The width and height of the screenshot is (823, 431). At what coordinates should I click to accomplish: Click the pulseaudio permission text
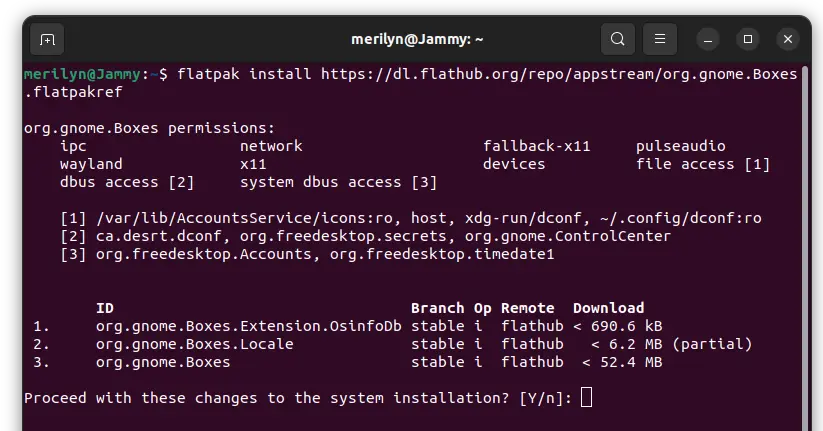tap(680, 146)
